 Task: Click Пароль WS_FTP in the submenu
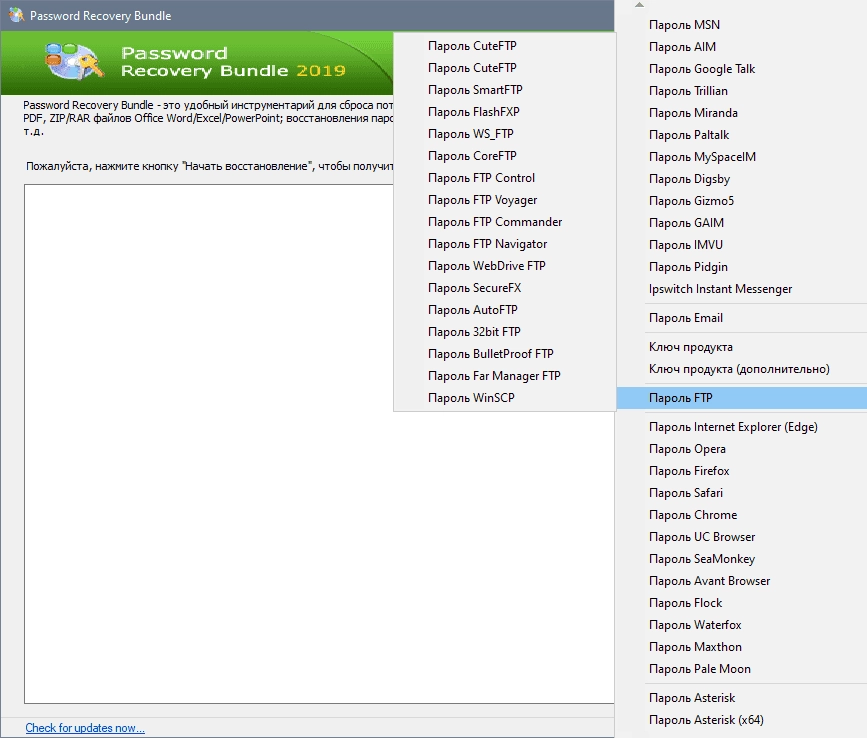[x=505, y=134]
